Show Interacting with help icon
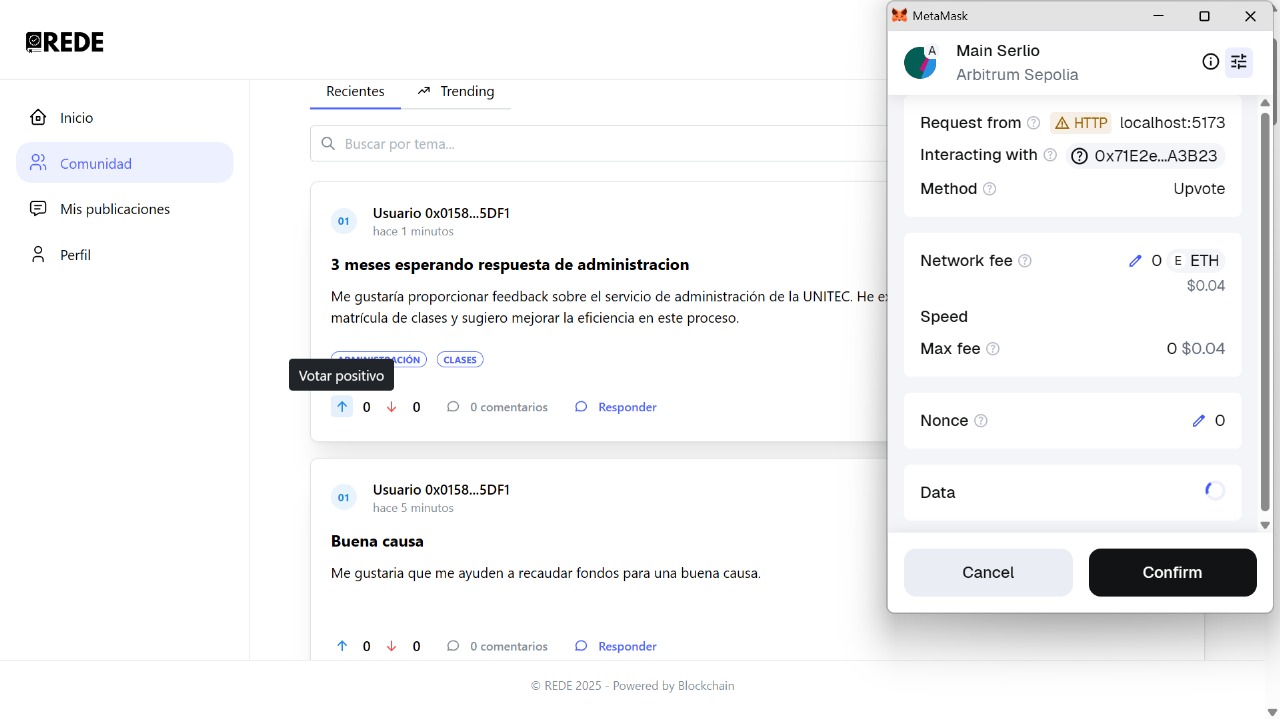The width and height of the screenshot is (1280, 719). (1050, 155)
